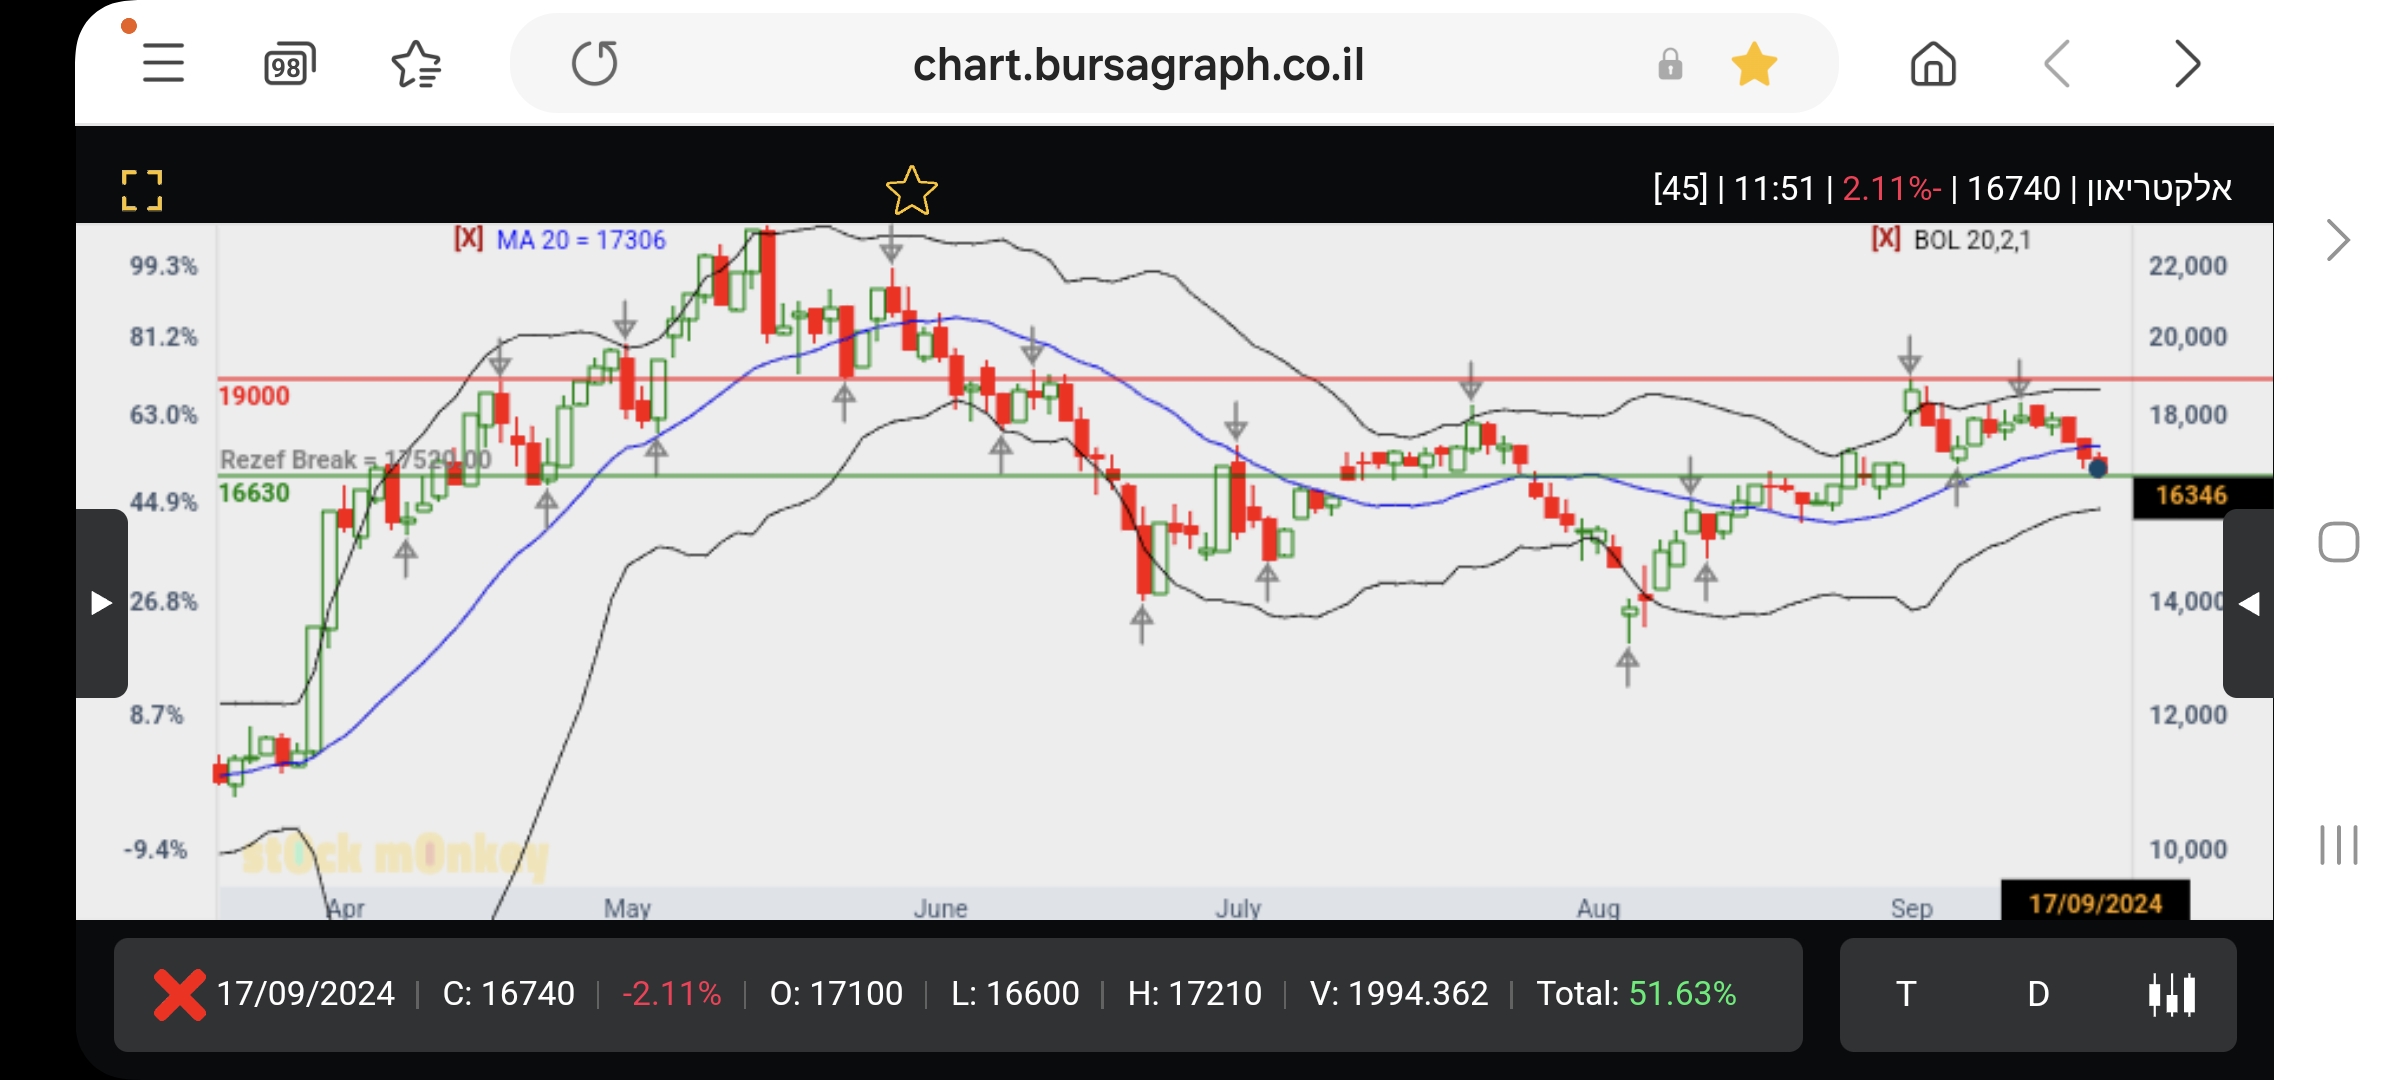Expand the left side panel arrow
This screenshot has height=1080, width=2400.
101,603
